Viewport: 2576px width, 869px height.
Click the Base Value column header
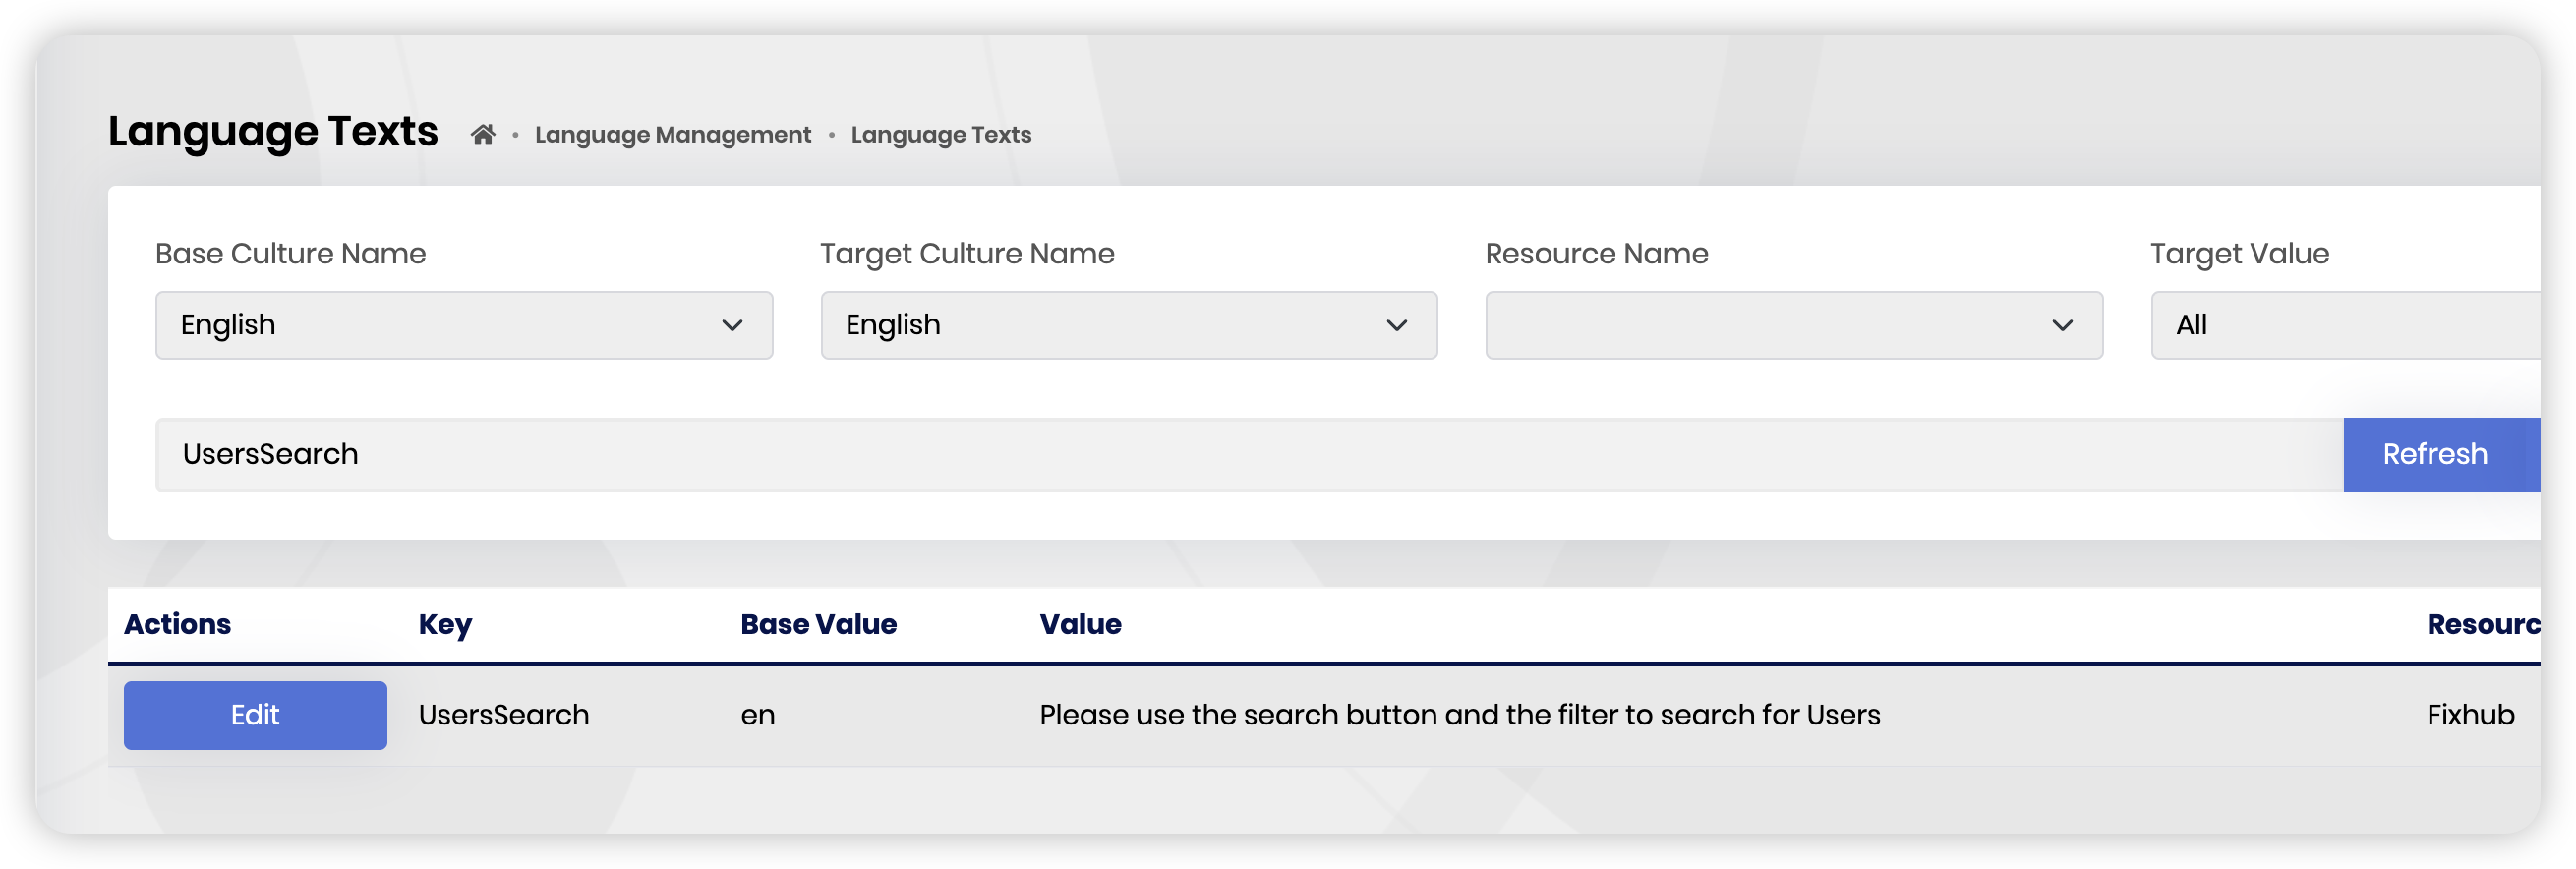tap(817, 624)
